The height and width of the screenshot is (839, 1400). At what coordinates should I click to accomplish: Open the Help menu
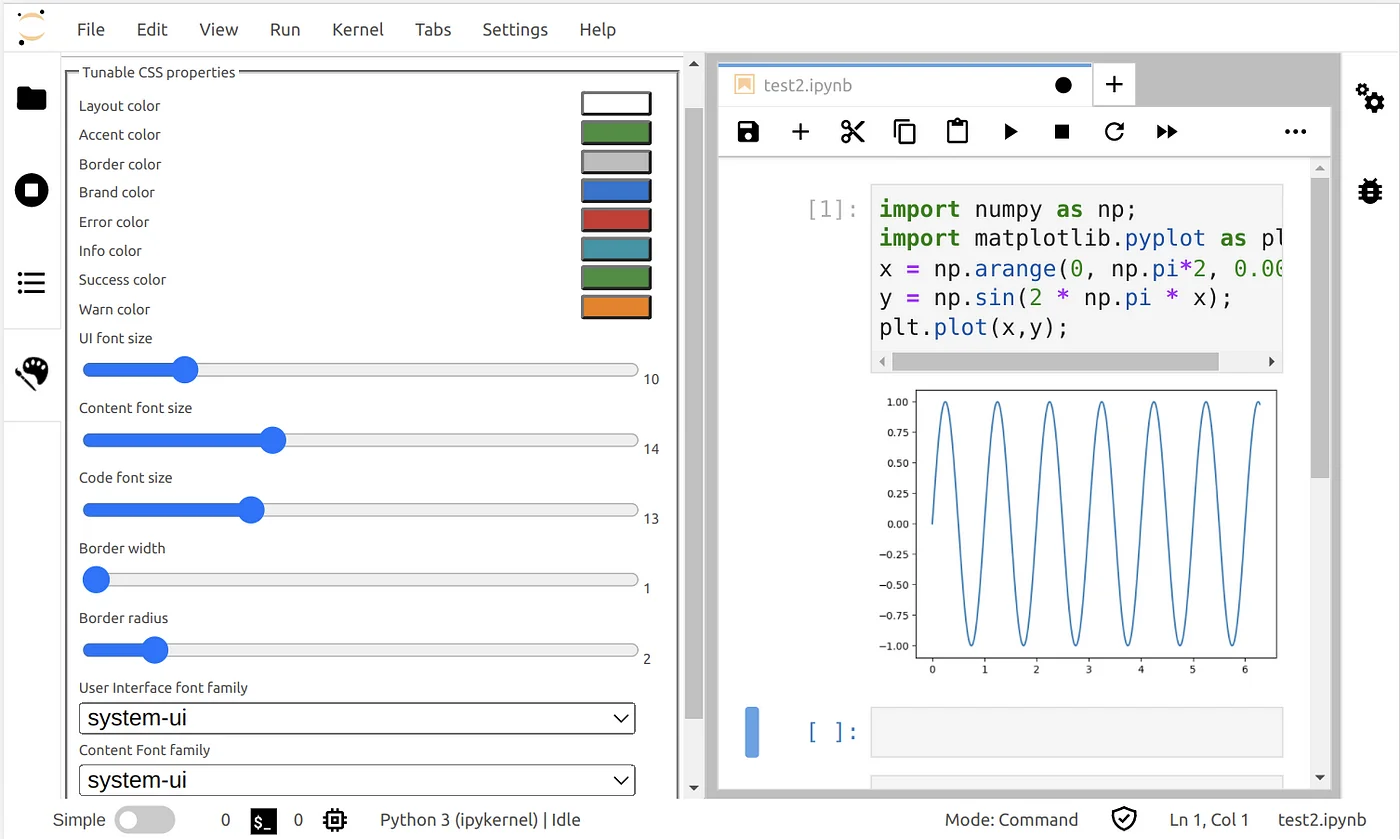(x=597, y=29)
